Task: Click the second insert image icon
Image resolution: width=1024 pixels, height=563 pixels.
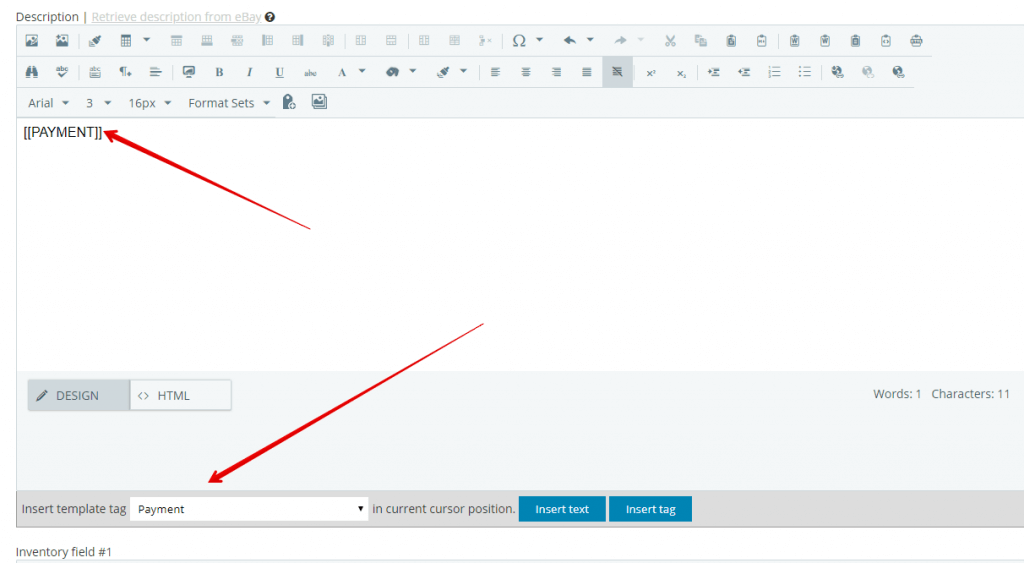Action: pyautogui.click(x=62, y=40)
